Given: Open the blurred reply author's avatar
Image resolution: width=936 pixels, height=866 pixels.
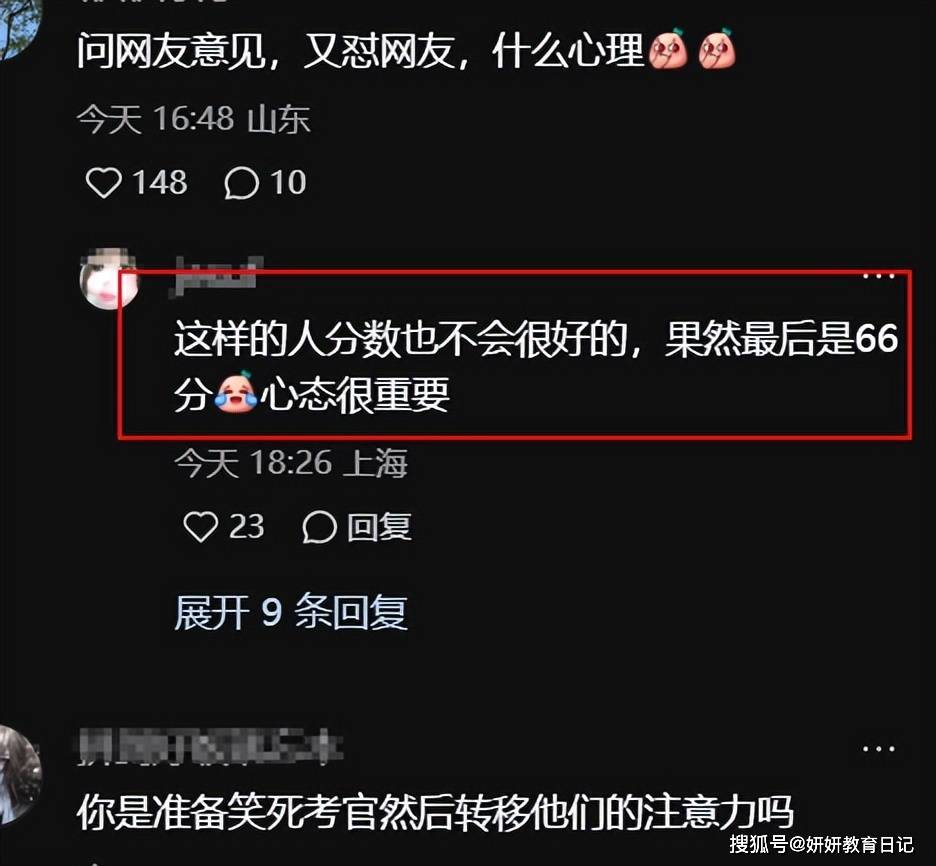Looking at the screenshot, I should 109,279.
